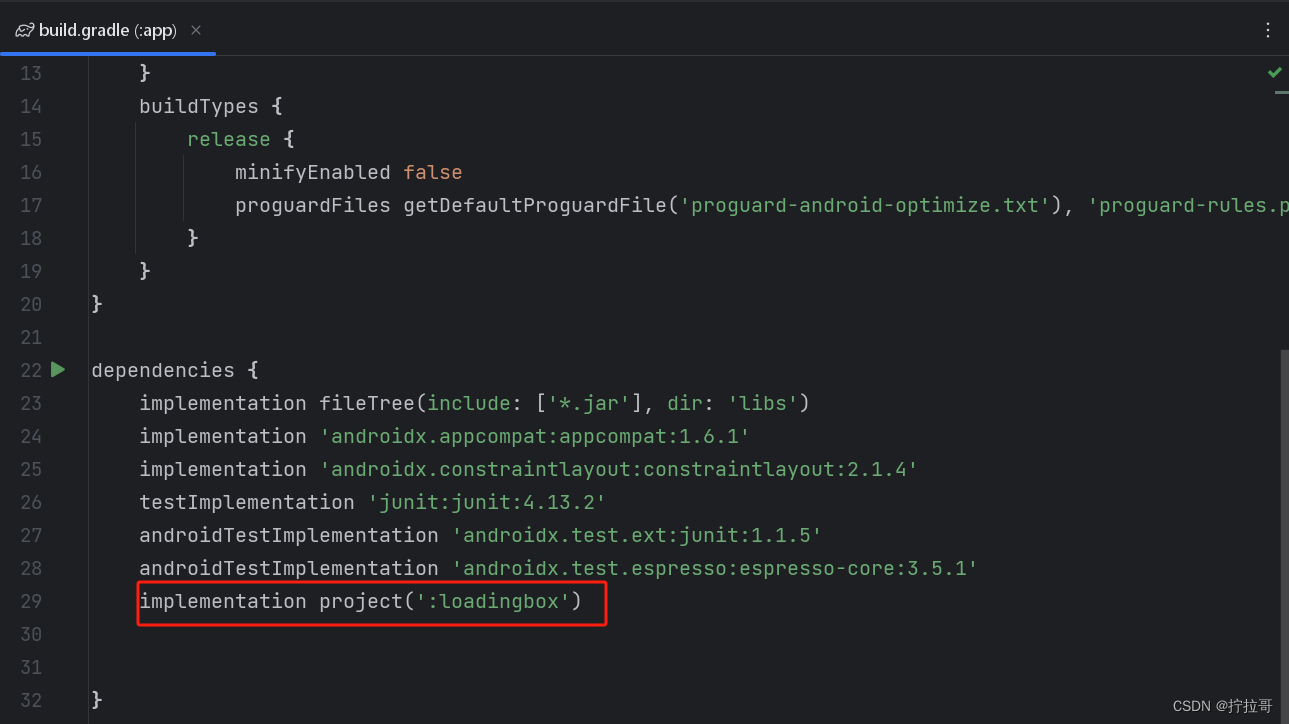Select the build.gradle (:app) editor tab

[x=108, y=30]
